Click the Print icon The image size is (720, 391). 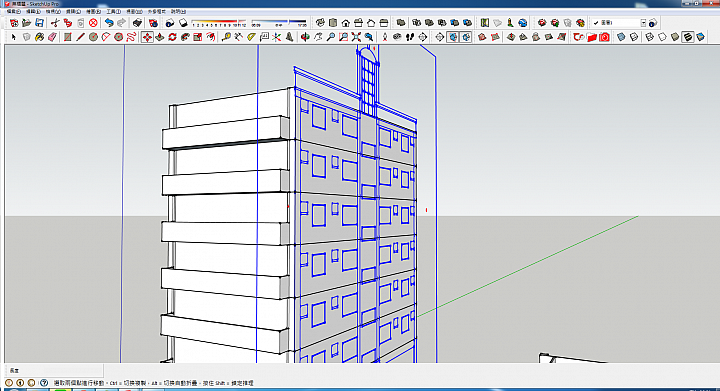[x=137, y=23]
